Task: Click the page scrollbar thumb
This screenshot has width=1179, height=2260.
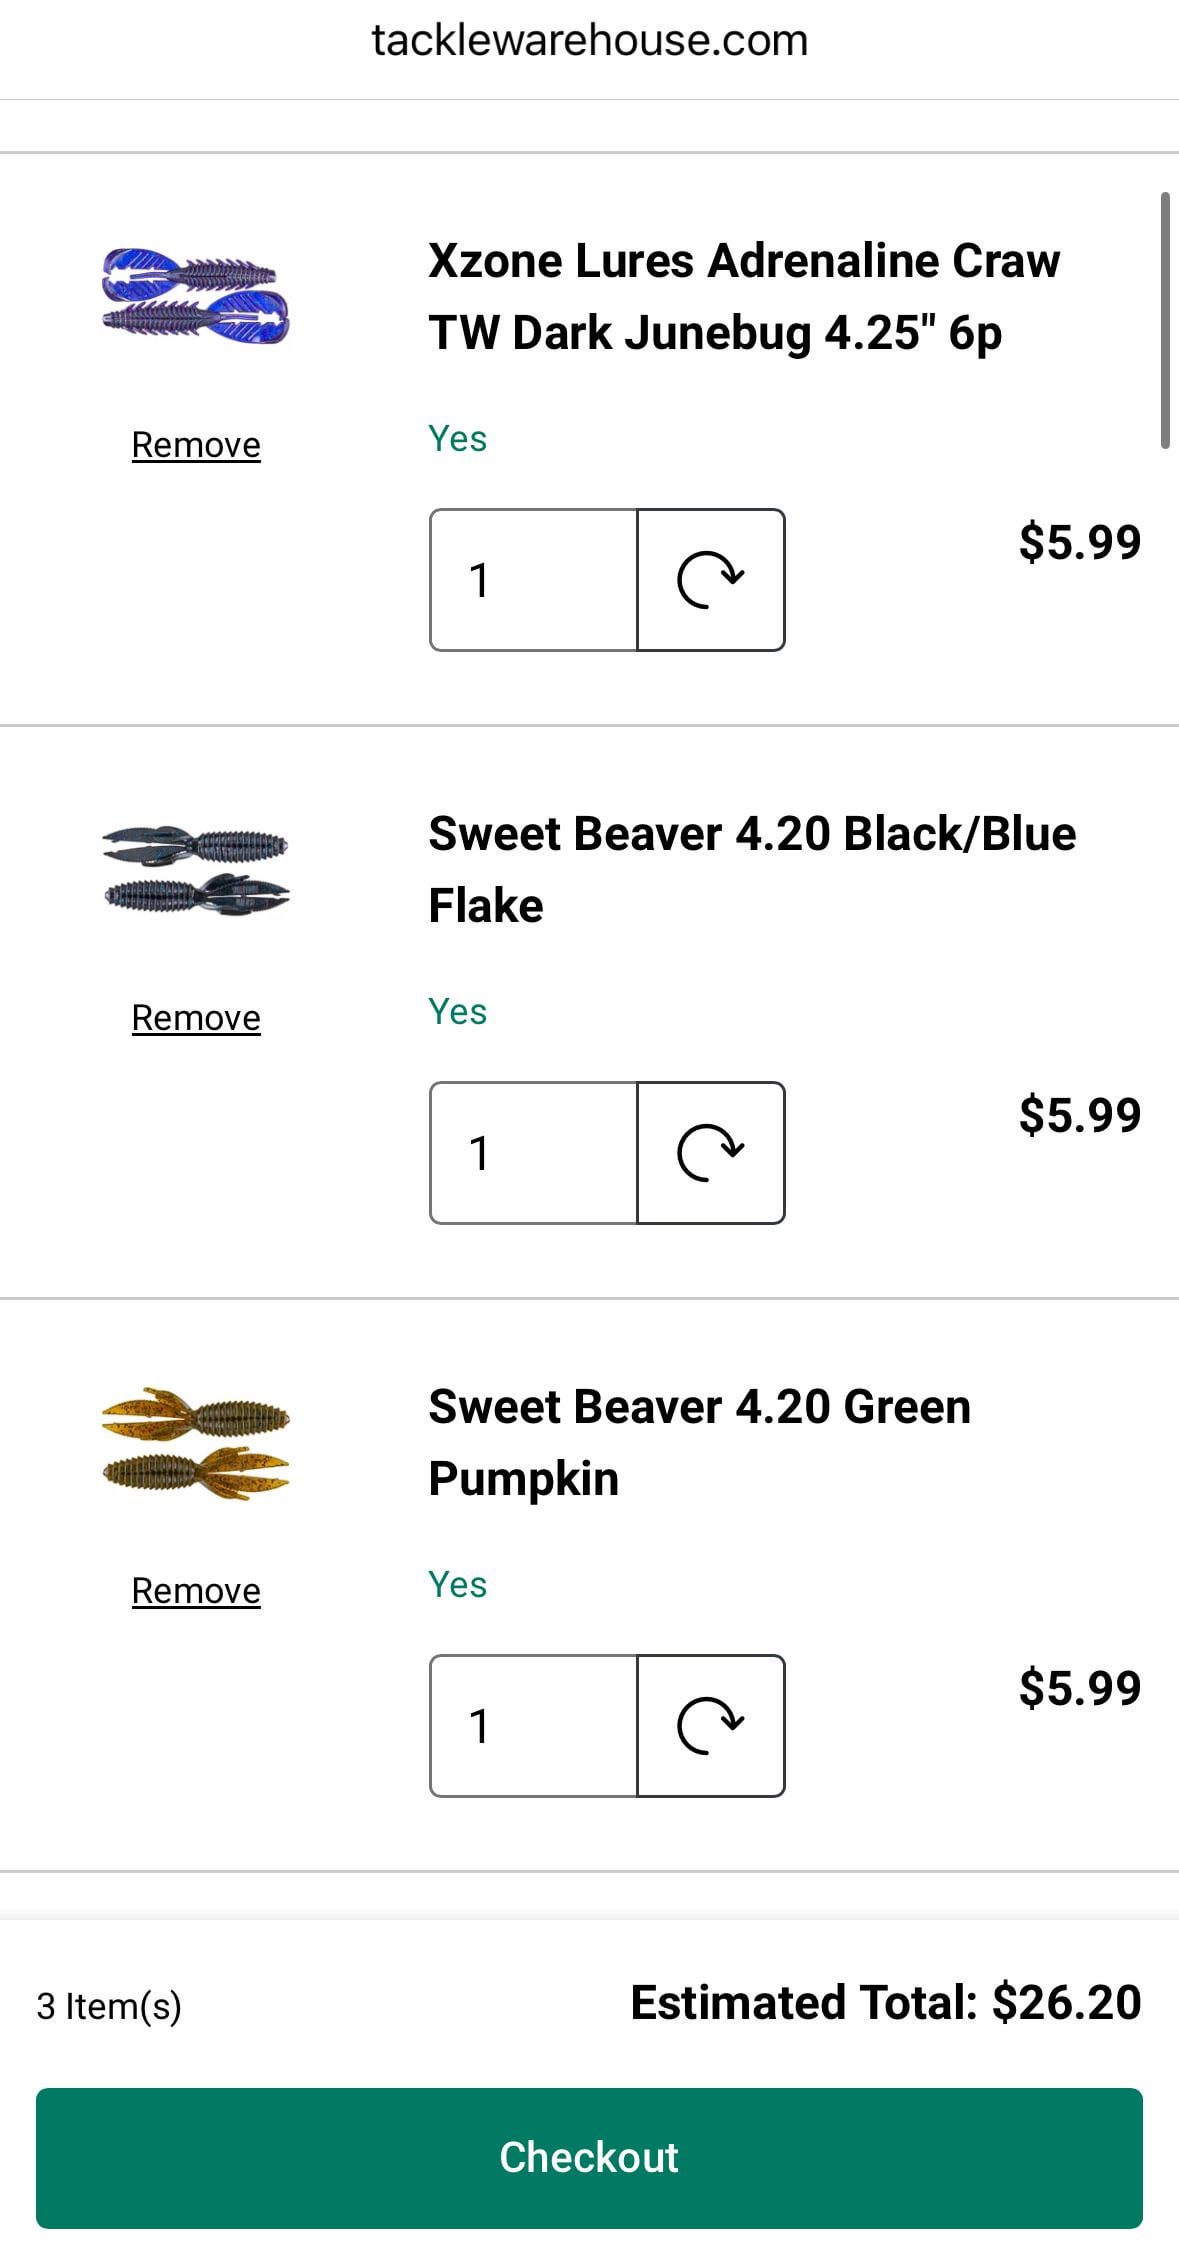Action: click(1165, 320)
